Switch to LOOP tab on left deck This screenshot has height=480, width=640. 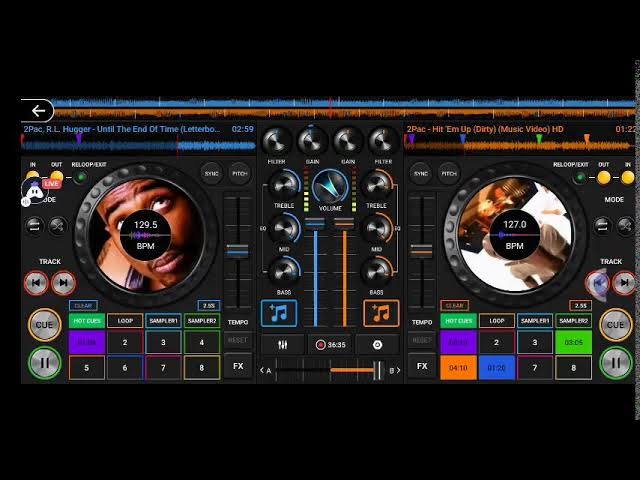pyautogui.click(x=125, y=321)
